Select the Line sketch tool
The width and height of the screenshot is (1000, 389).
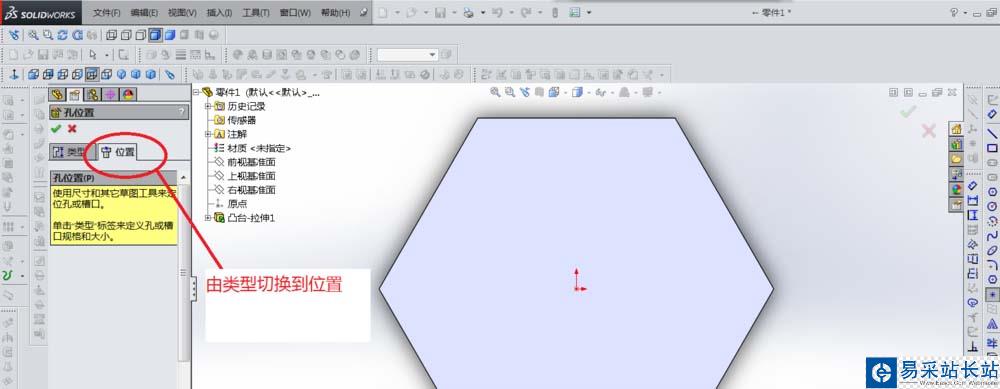(x=992, y=133)
